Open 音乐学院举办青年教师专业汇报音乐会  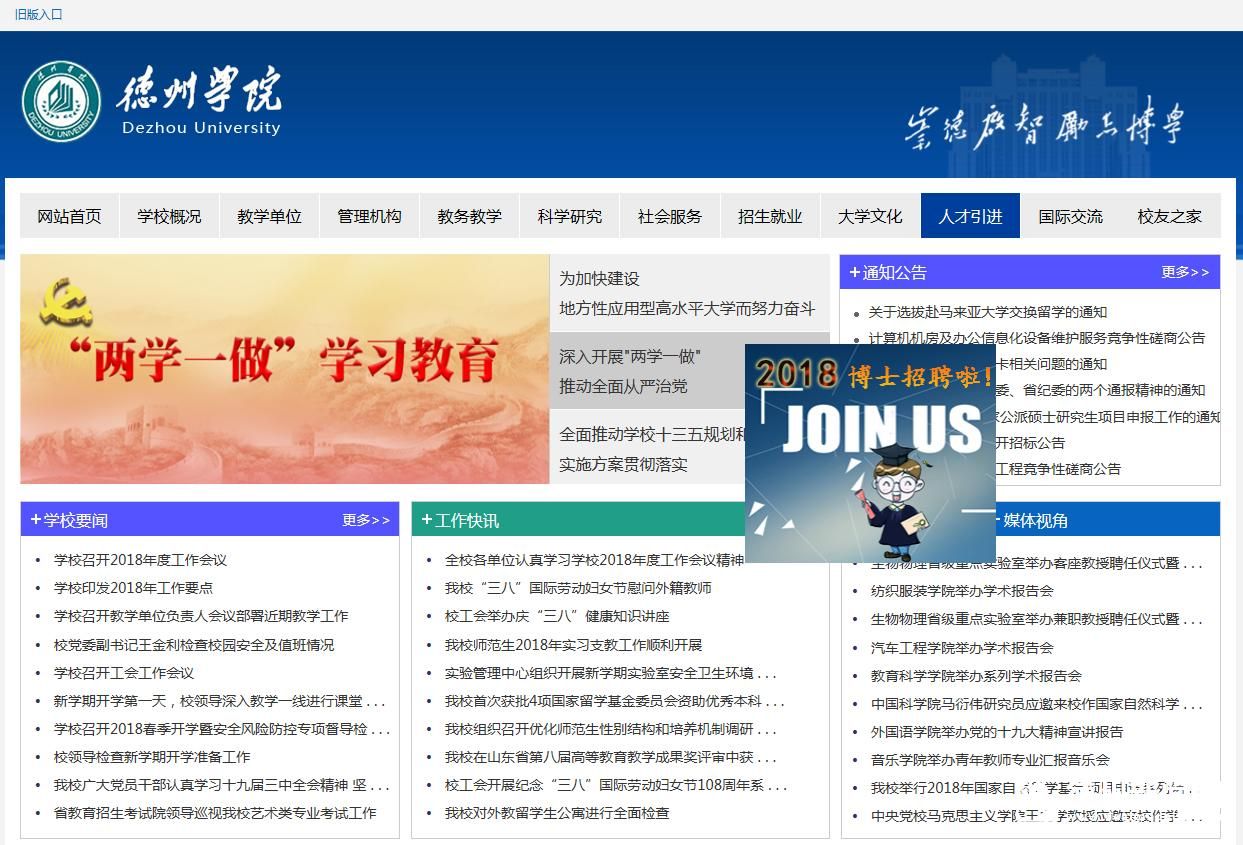tap(990, 760)
